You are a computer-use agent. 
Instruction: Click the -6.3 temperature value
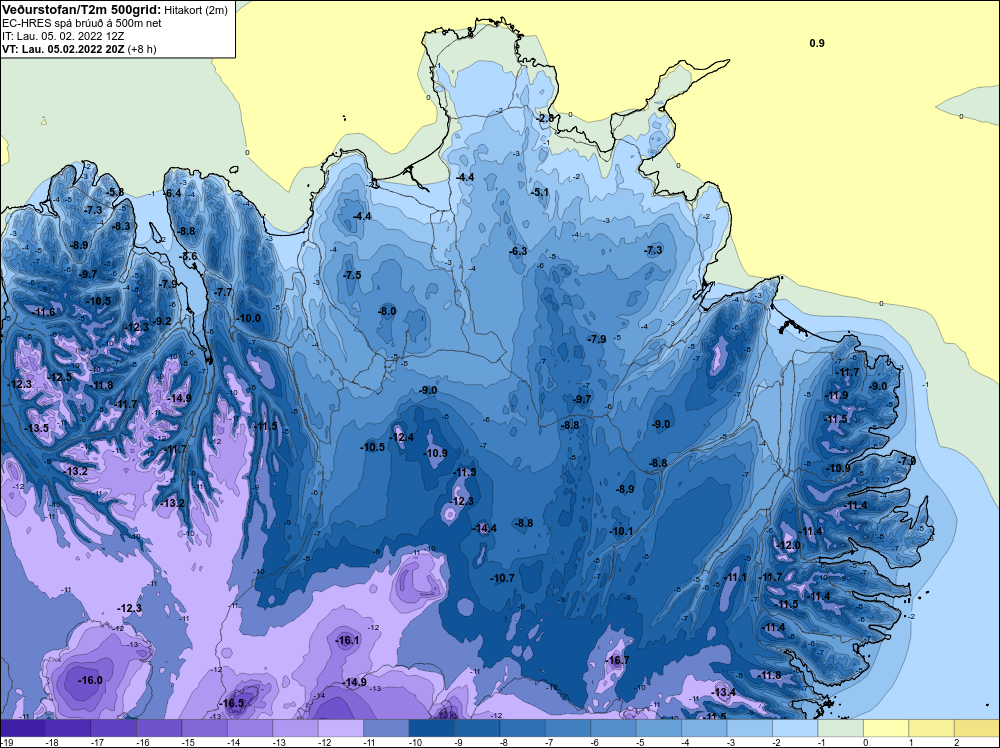tap(518, 251)
